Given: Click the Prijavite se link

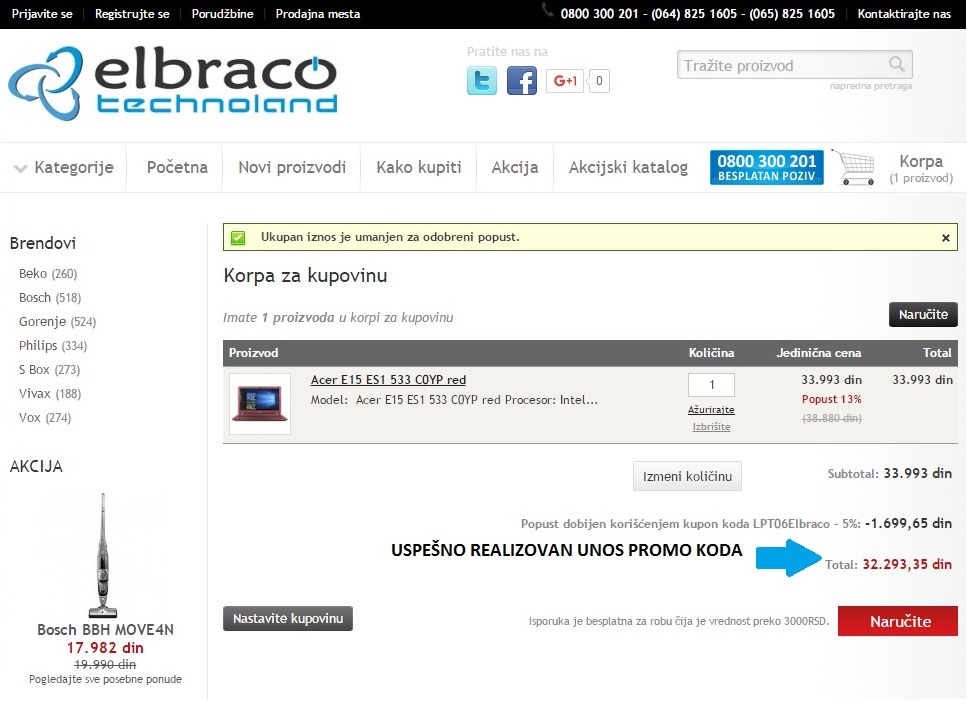Looking at the screenshot, I should point(42,14).
